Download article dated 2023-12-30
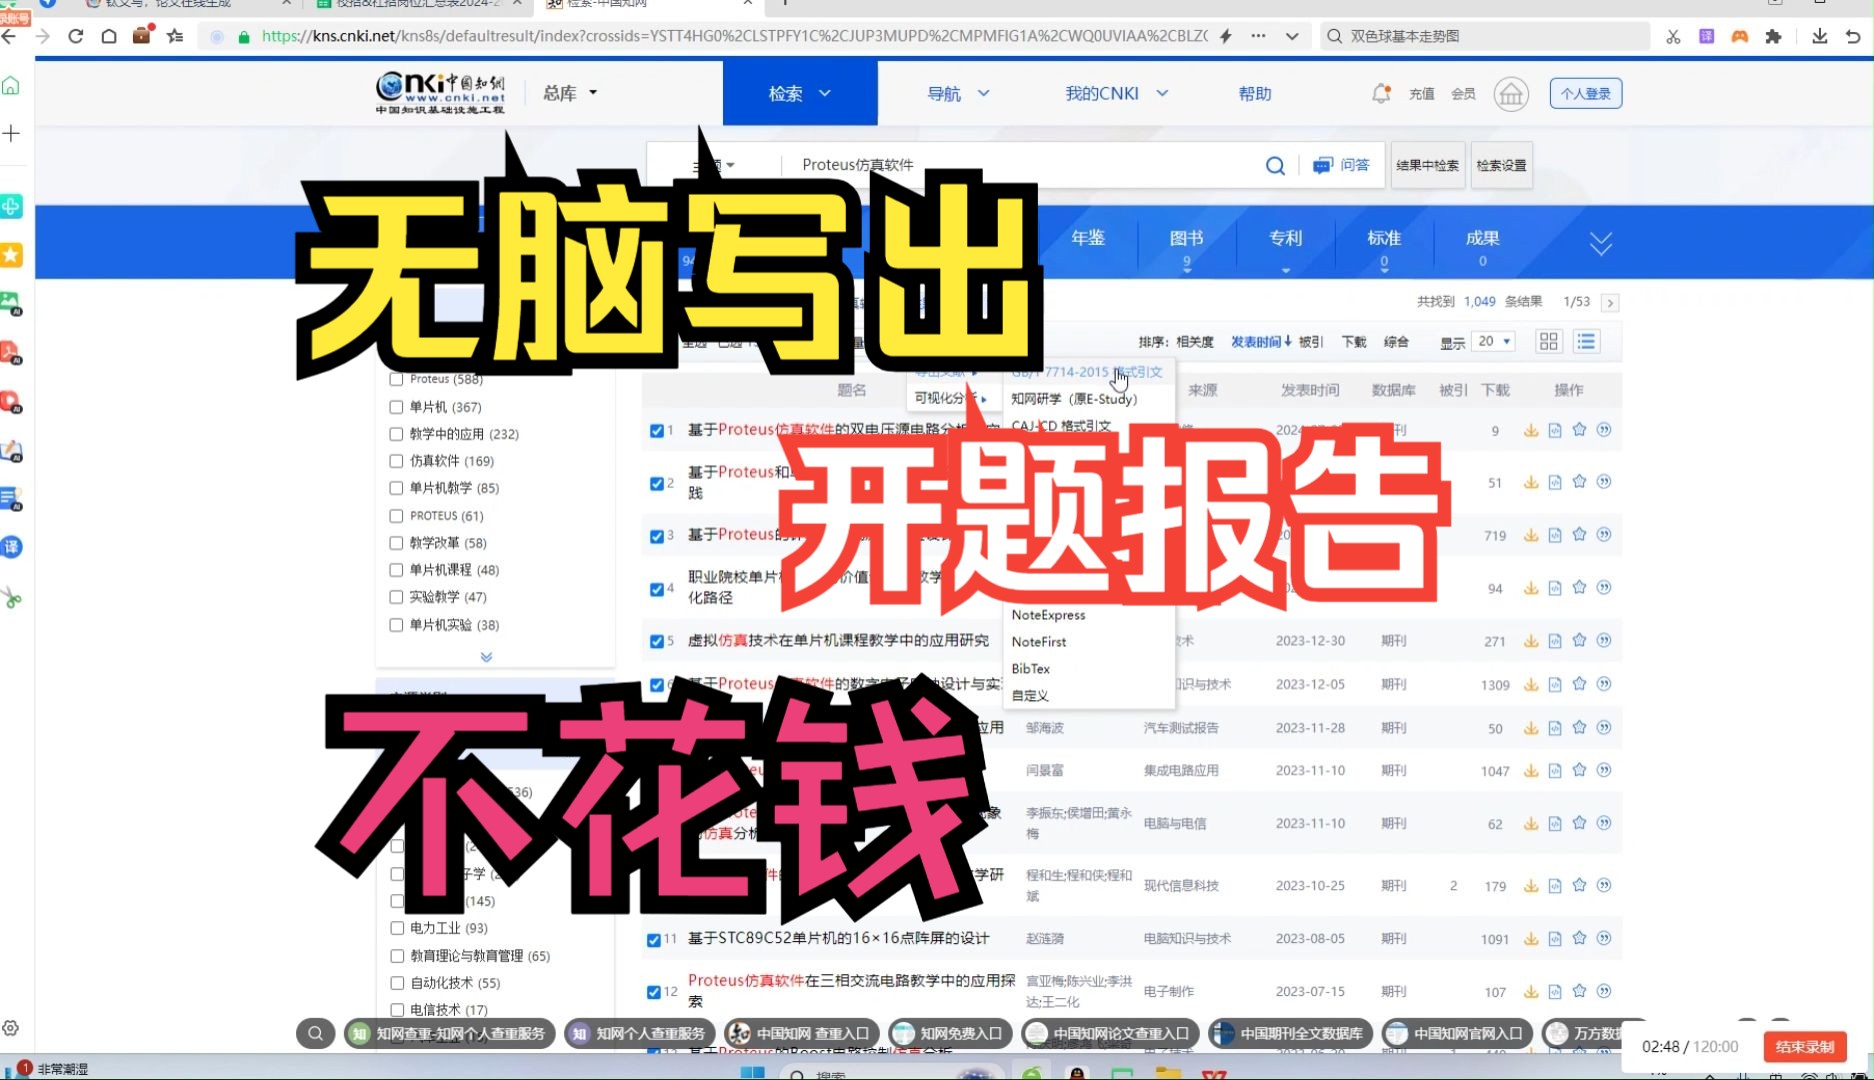The image size is (1874, 1080). pos(1530,641)
